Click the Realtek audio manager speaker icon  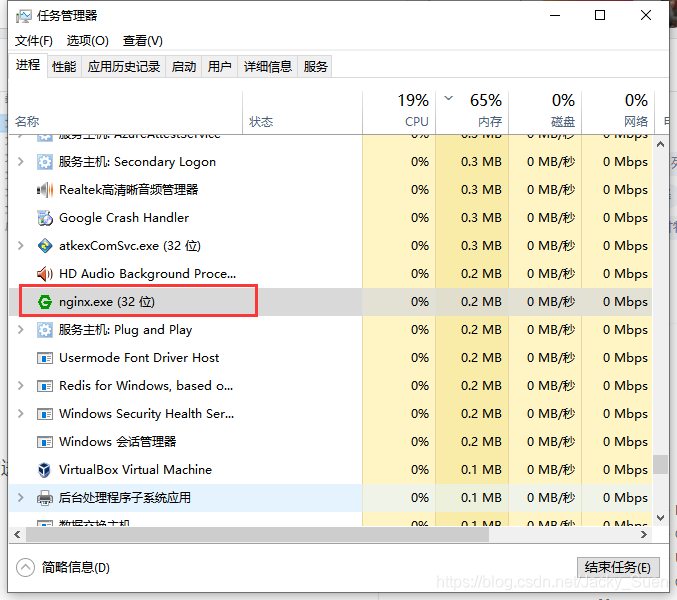(45, 190)
